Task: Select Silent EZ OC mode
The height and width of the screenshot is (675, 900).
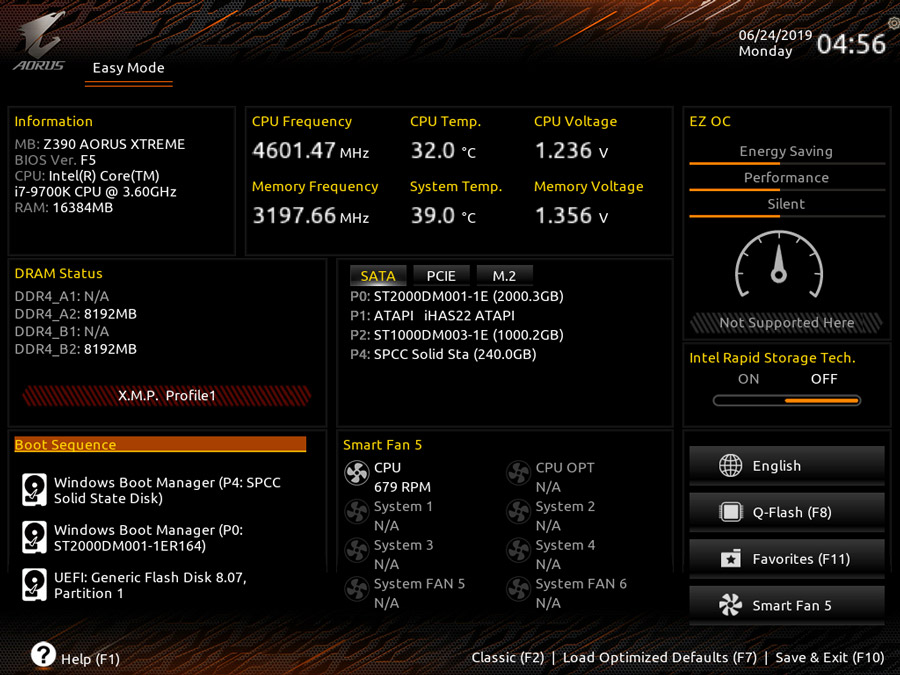Action: click(786, 205)
